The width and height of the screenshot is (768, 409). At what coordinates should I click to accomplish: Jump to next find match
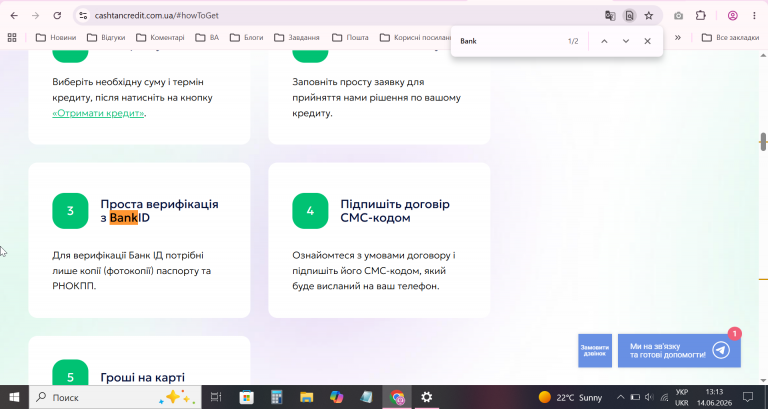626,41
